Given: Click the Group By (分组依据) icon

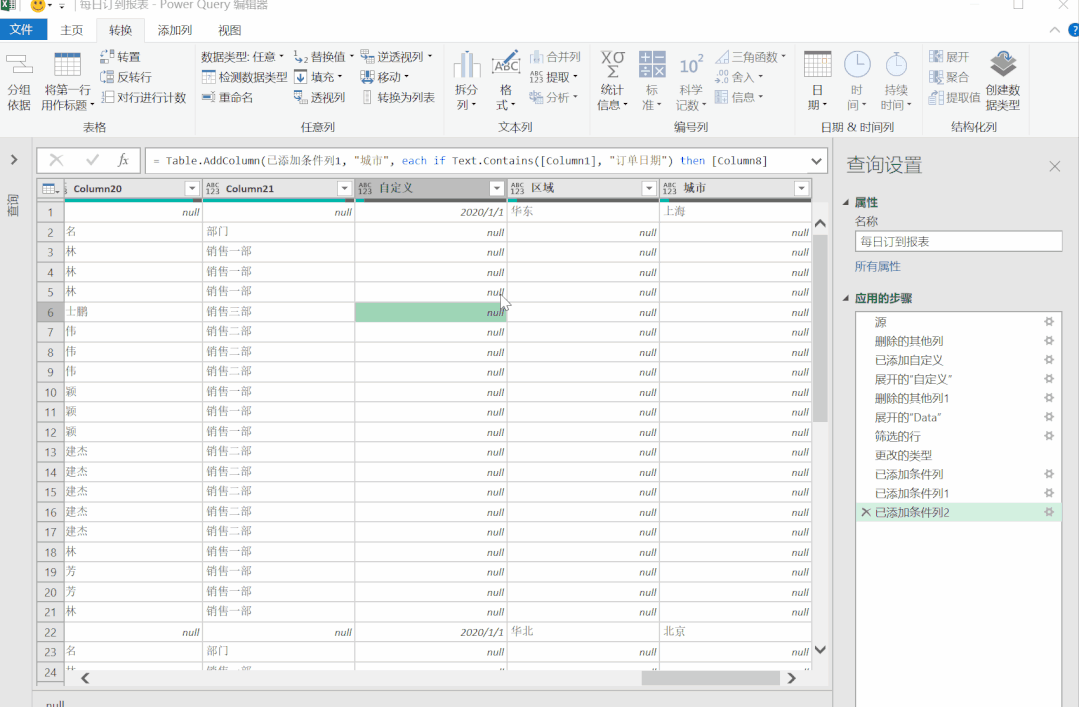Looking at the screenshot, I should [19, 64].
